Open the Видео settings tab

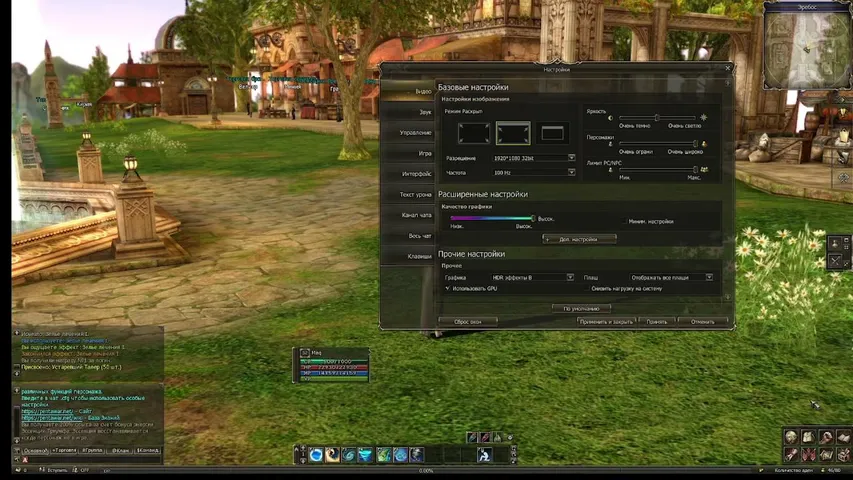(x=407, y=91)
